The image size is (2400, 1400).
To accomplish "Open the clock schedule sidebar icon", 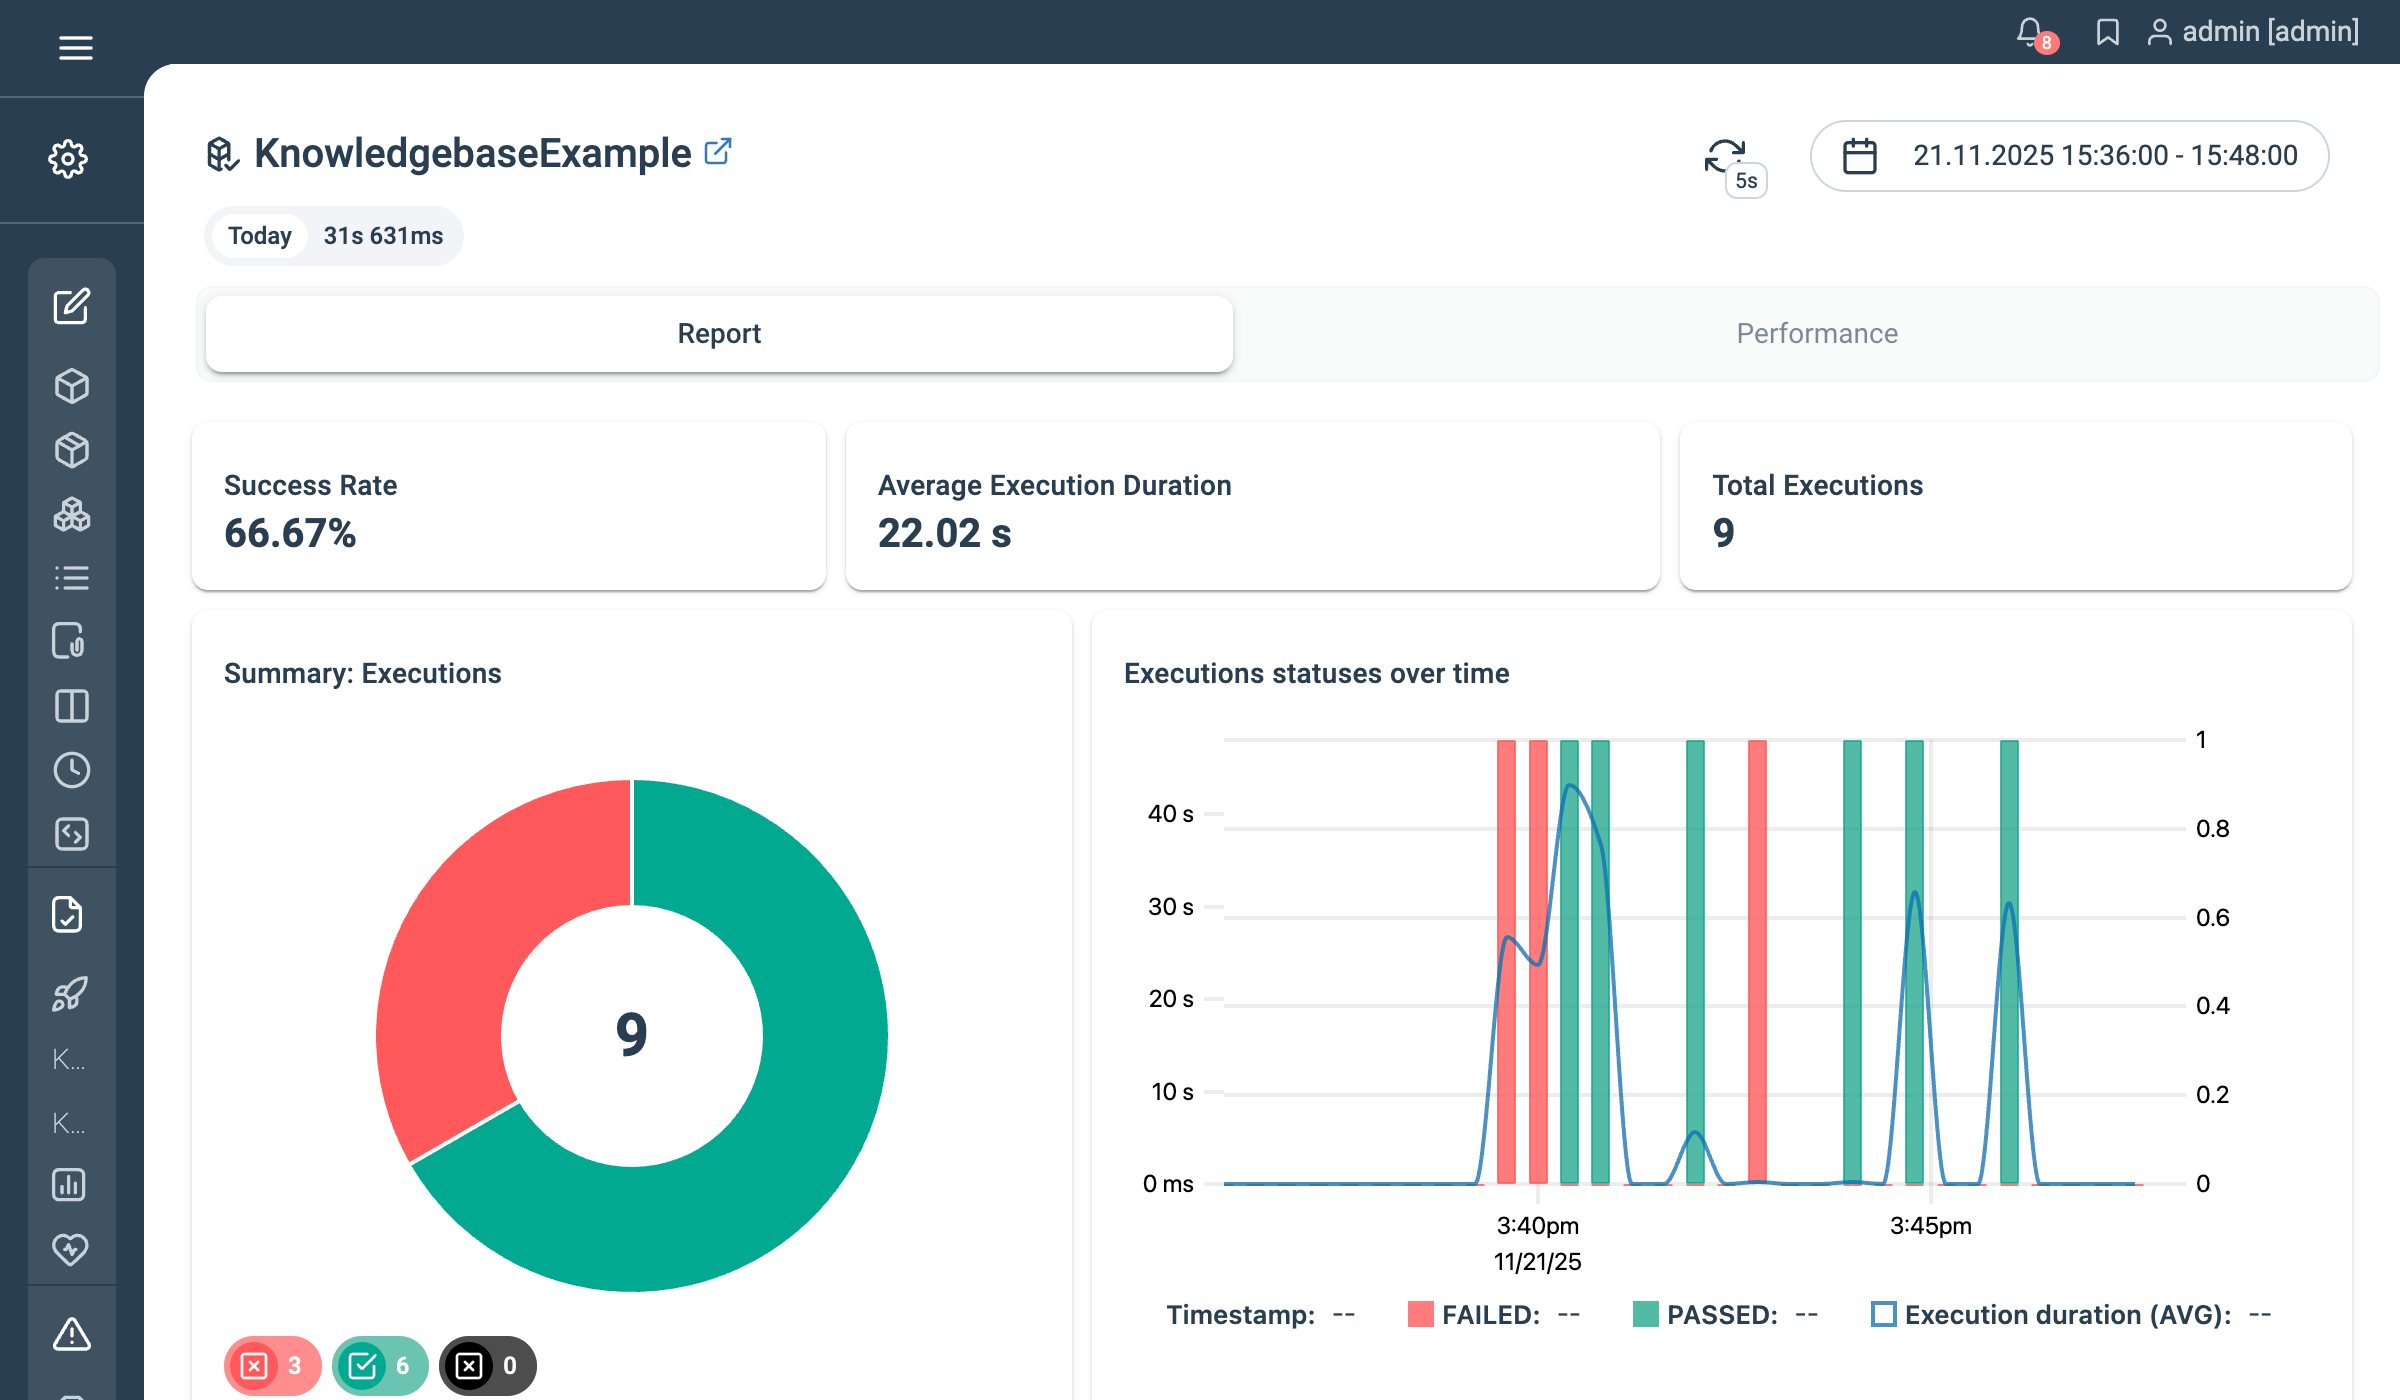I will [71, 770].
